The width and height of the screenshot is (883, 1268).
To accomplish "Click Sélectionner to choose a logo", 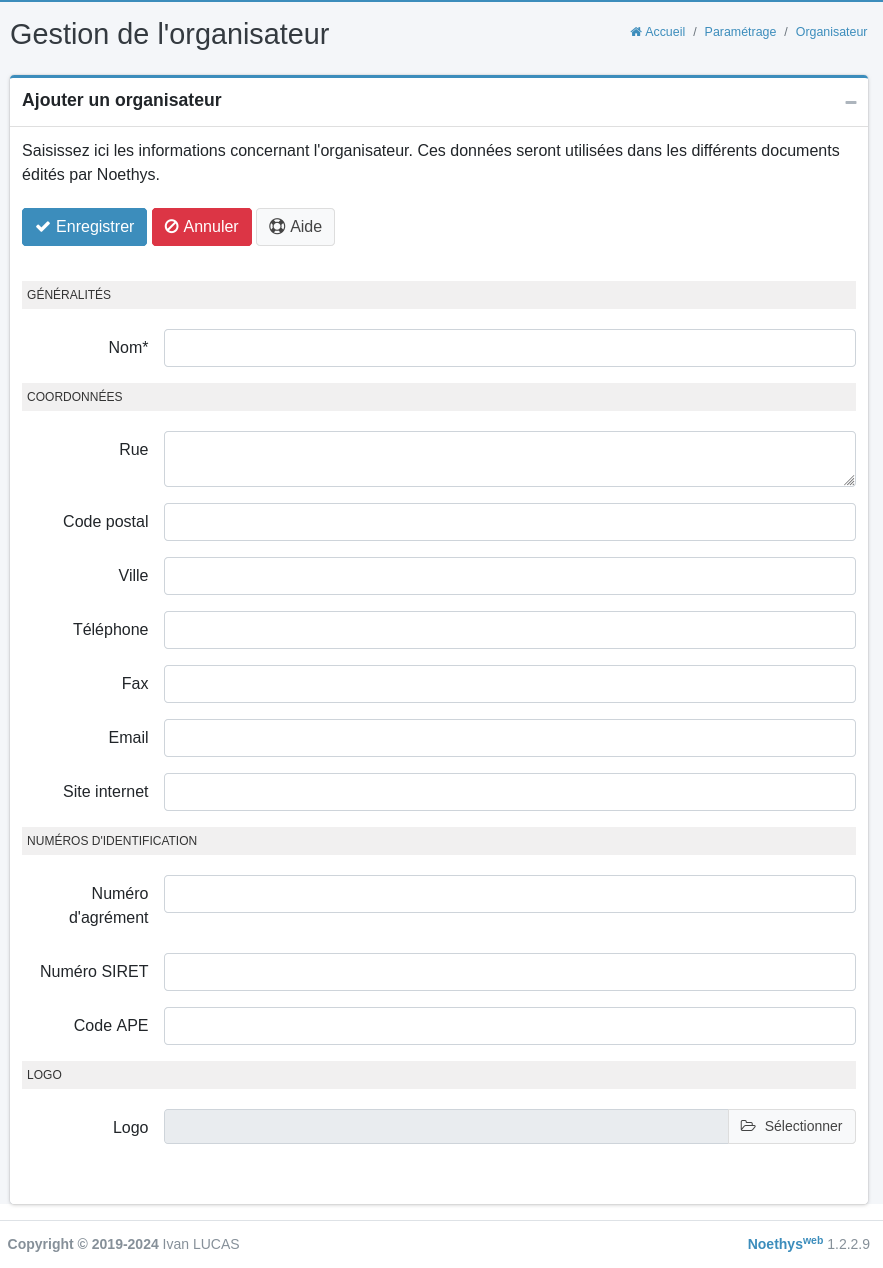I will [x=791, y=1126].
